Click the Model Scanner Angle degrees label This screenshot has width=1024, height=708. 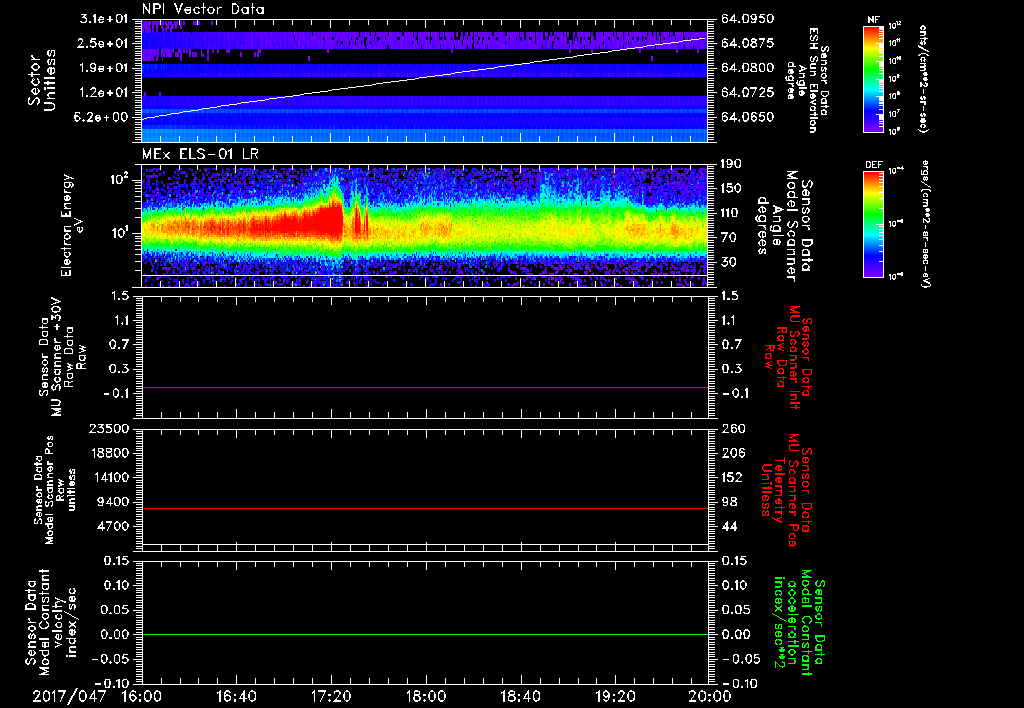[784, 226]
